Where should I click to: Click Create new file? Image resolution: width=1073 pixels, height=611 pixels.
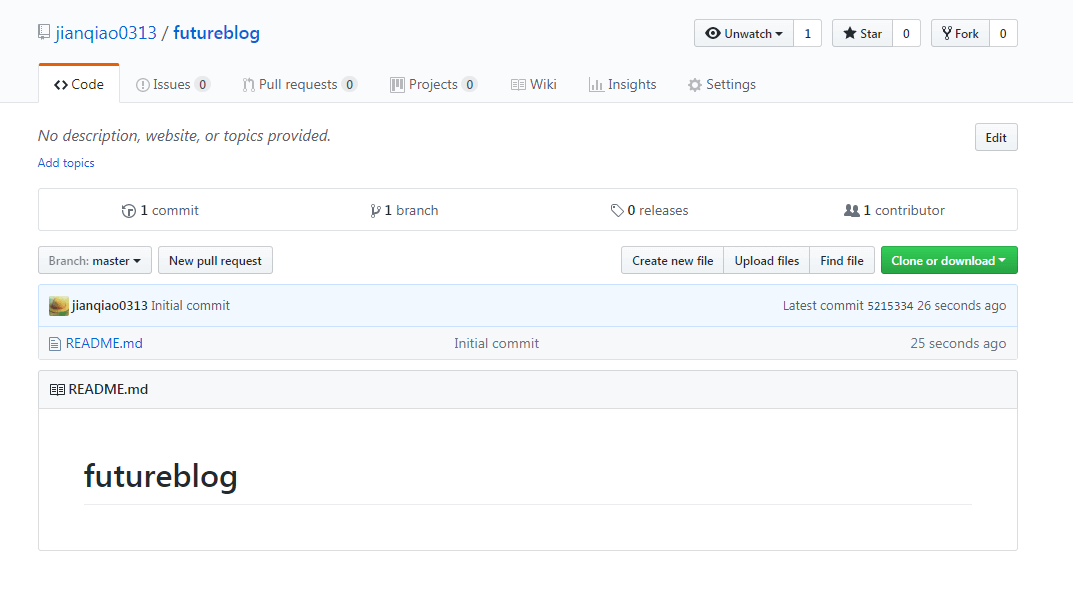[x=672, y=261]
